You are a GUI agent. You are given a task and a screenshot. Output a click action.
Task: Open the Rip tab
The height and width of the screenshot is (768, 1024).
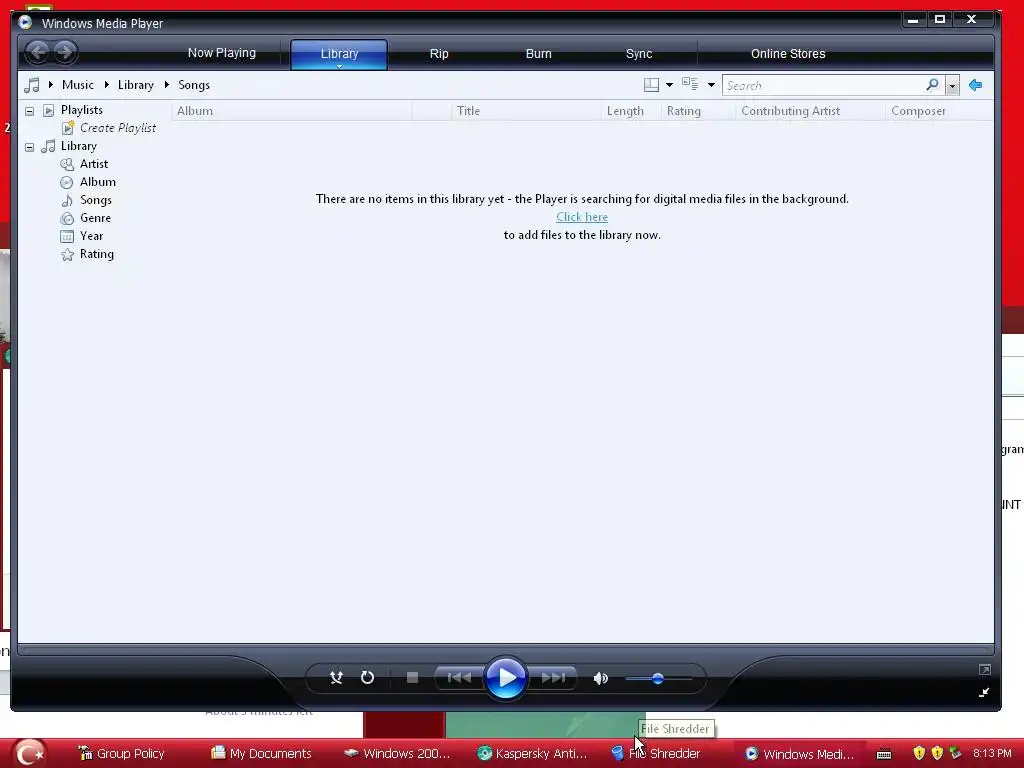[439, 54]
